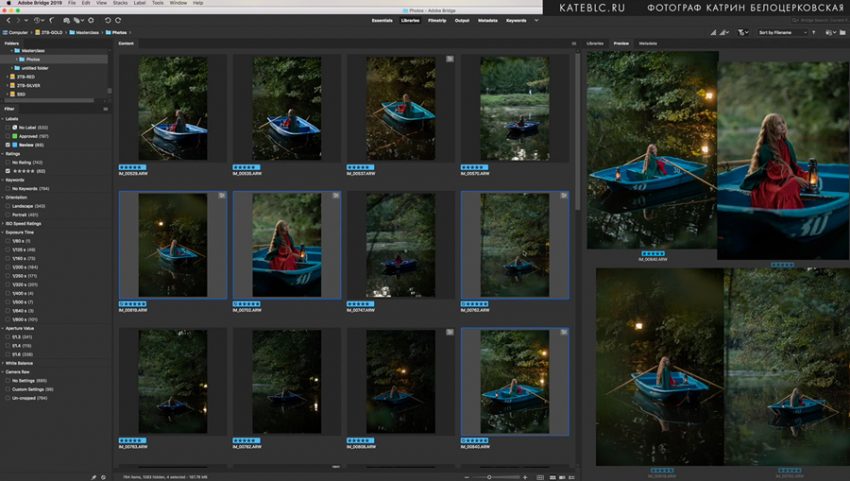Screen dimensions: 850x481
Task: Toggle ascending sort order arrow
Action: (814, 33)
